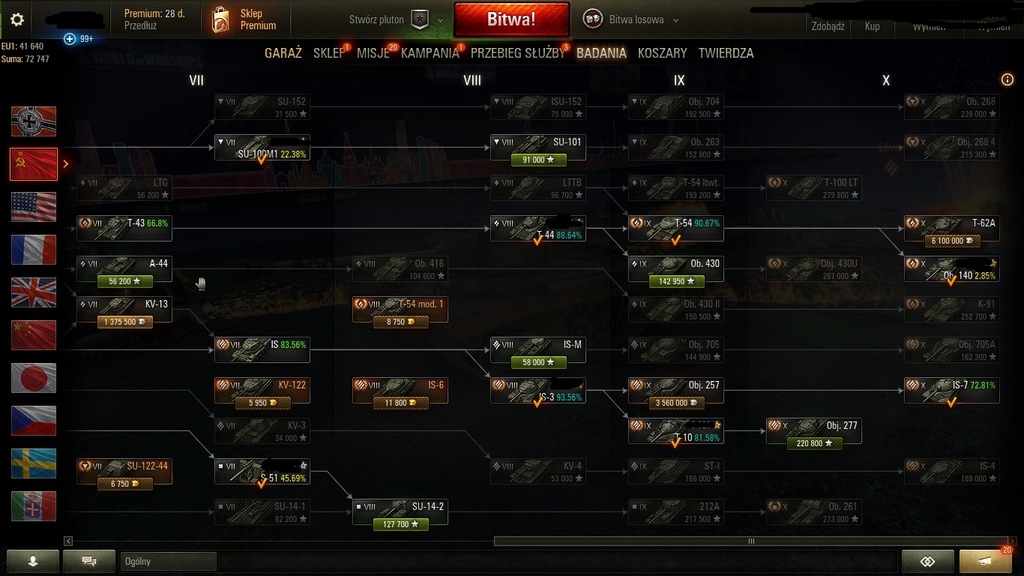Select the Japanese nation flag
This screenshot has height=576, width=1024.
coord(33,378)
